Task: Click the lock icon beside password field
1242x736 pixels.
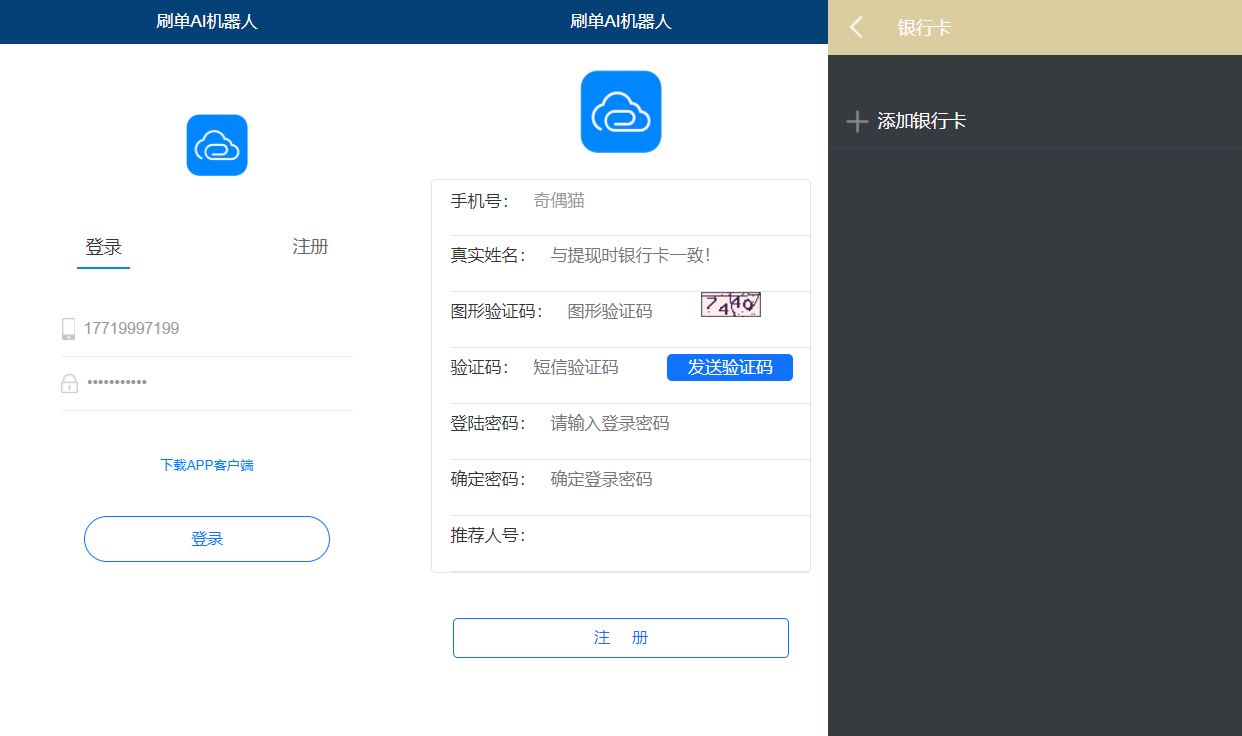Action: pyautogui.click(x=69, y=383)
